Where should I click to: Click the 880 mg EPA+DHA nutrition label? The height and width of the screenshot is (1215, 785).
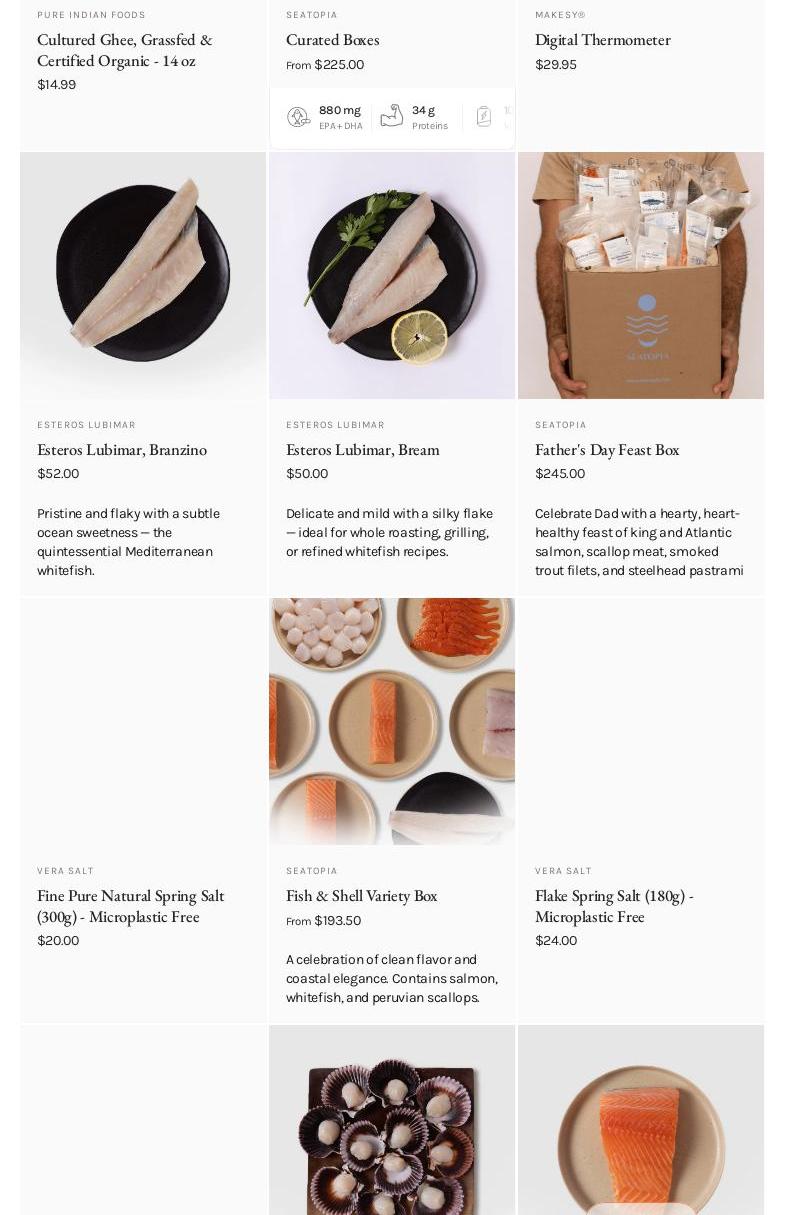pyautogui.click(x=341, y=117)
